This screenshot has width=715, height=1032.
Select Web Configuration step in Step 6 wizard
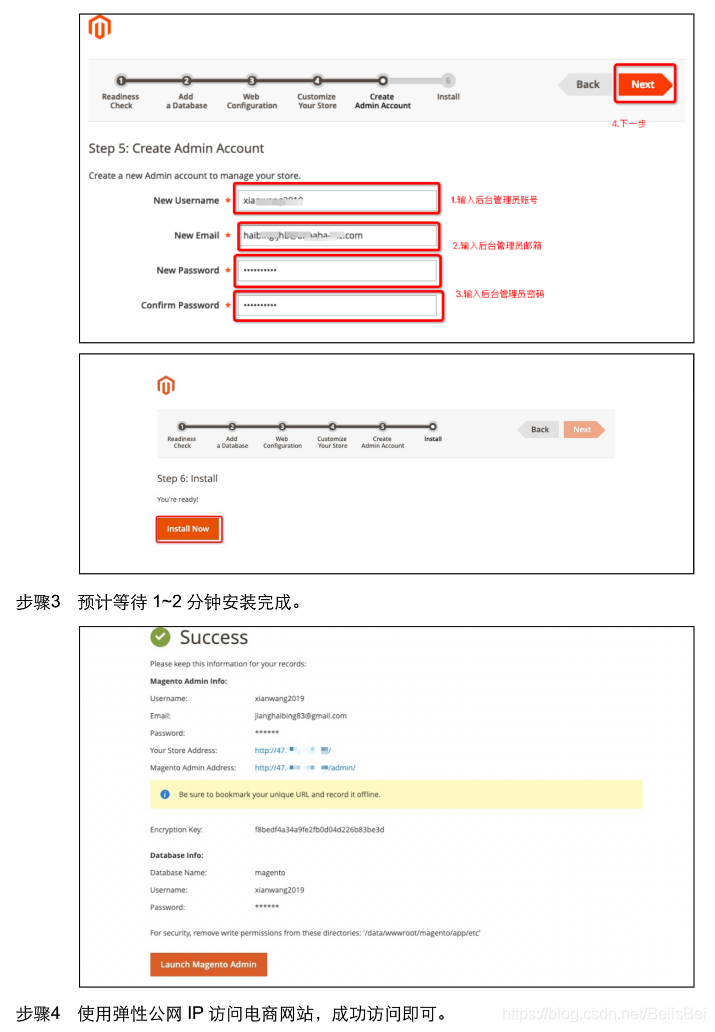click(282, 436)
